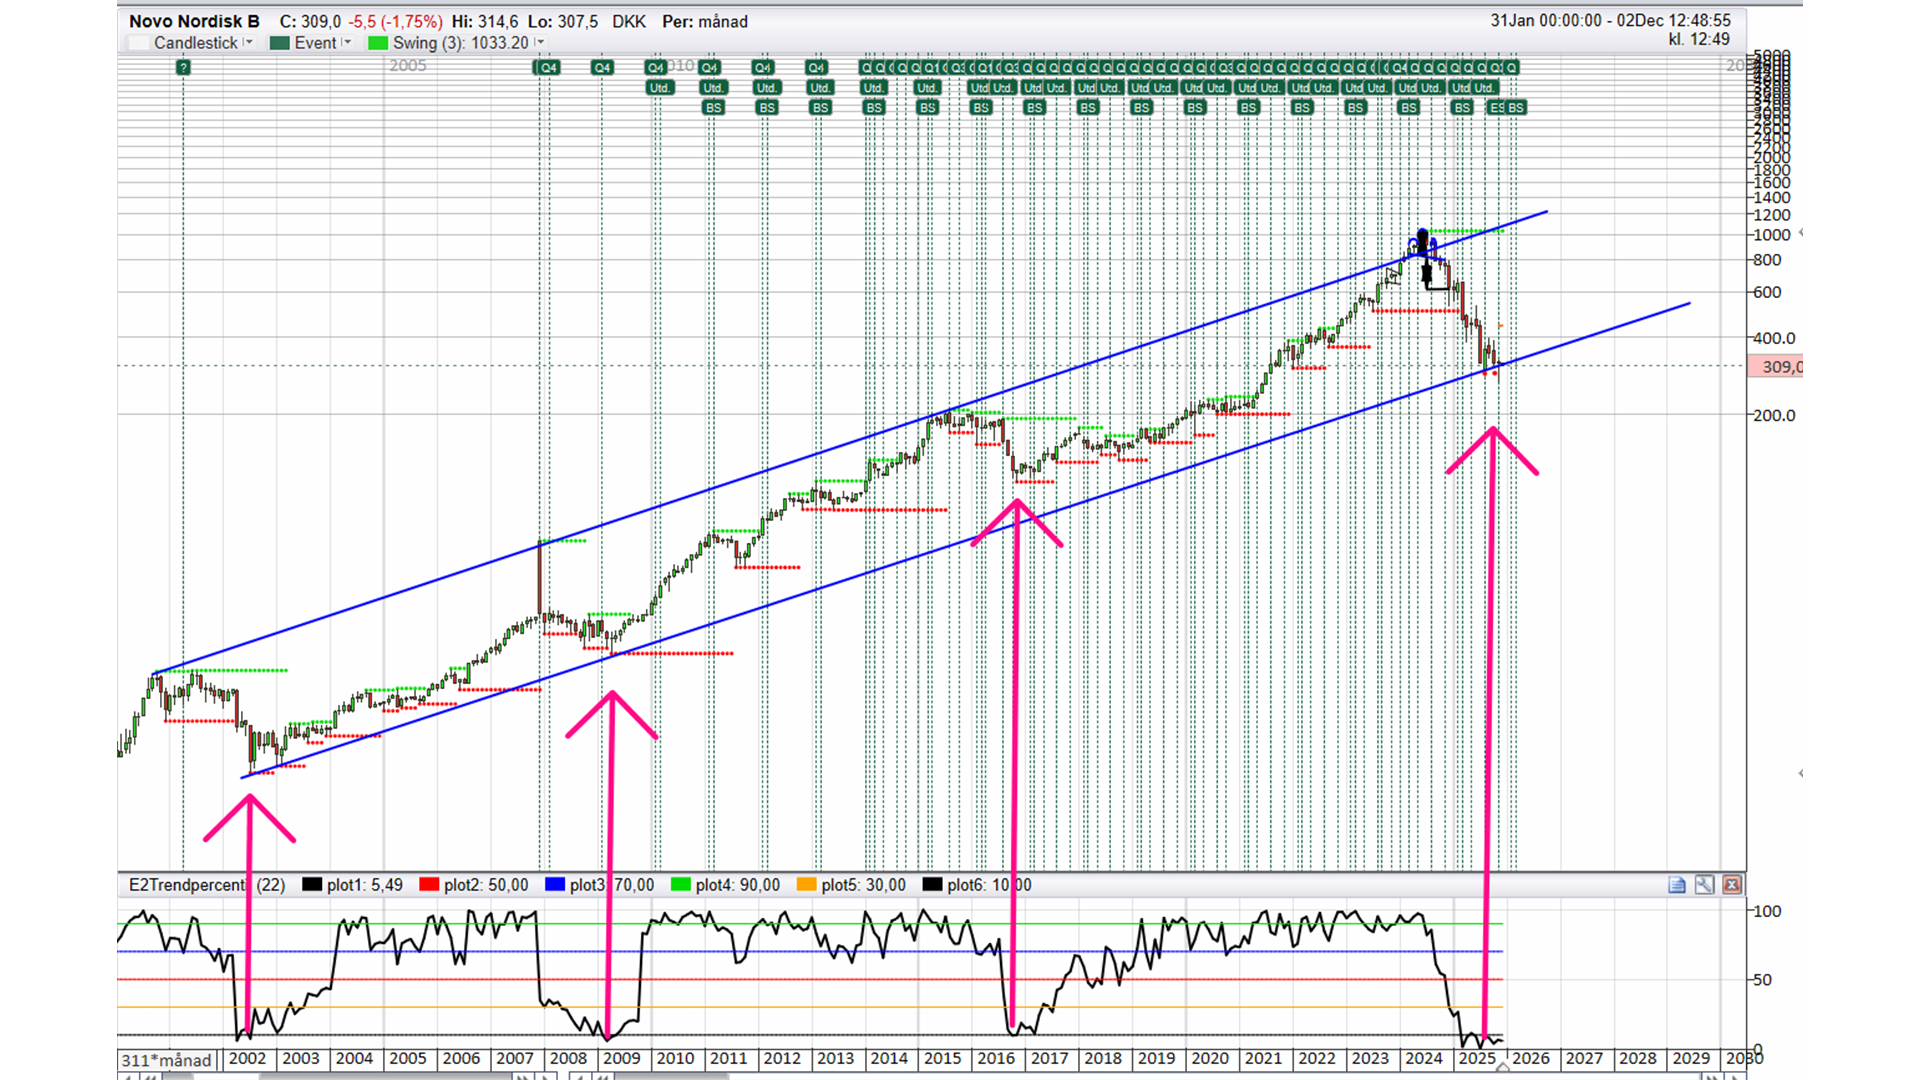This screenshot has width=1920, height=1080.
Task: Click the Per: månad period text
Action: click(x=704, y=21)
